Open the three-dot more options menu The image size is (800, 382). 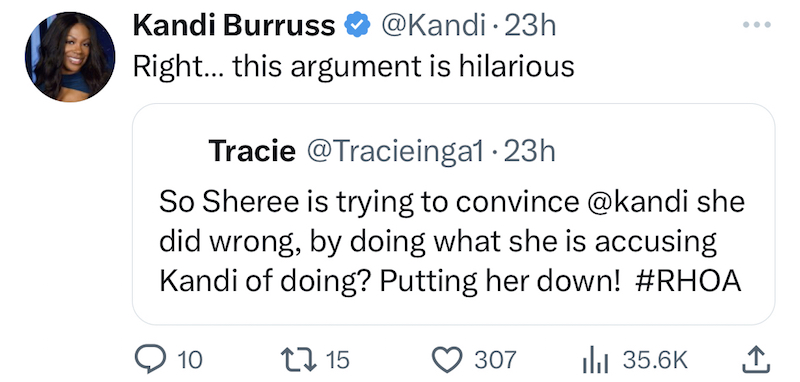(757, 23)
